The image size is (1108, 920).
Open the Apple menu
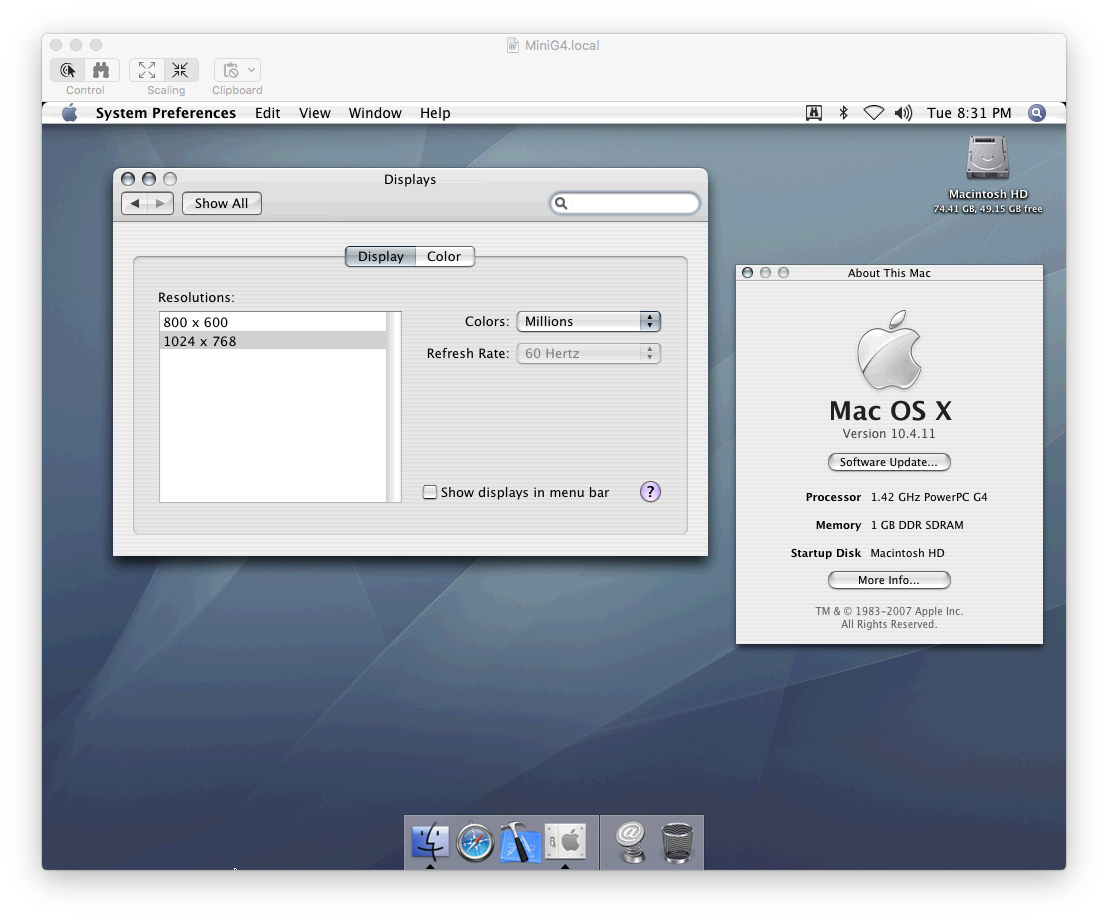[69, 113]
